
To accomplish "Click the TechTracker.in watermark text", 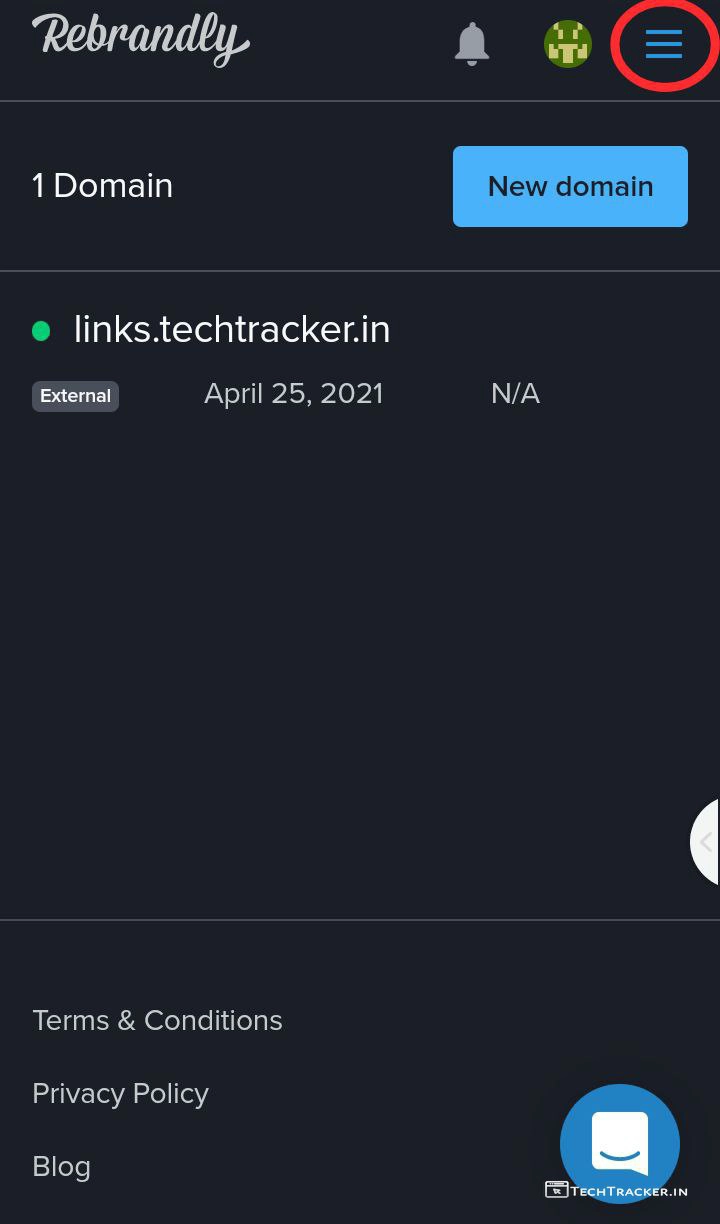I will coord(629,1191).
